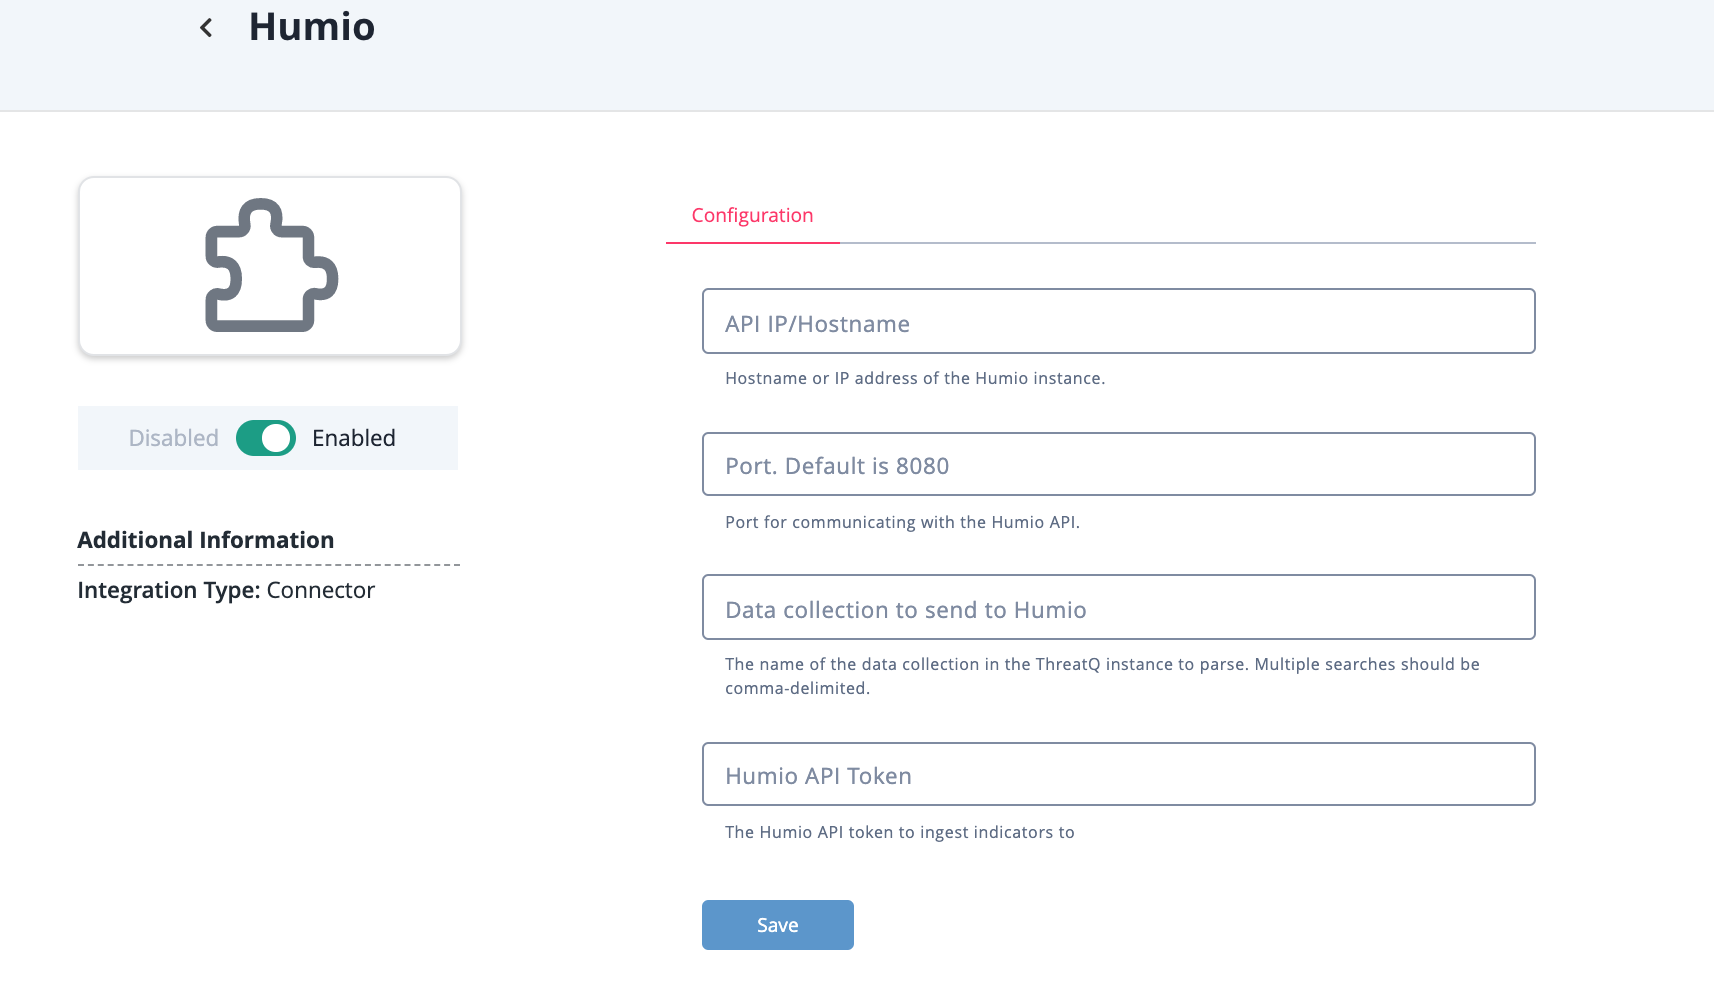Viewport: 1714px width, 1000px height.
Task: Click the Humio API token helper text
Action: pyautogui.click(x=900, y=832)
